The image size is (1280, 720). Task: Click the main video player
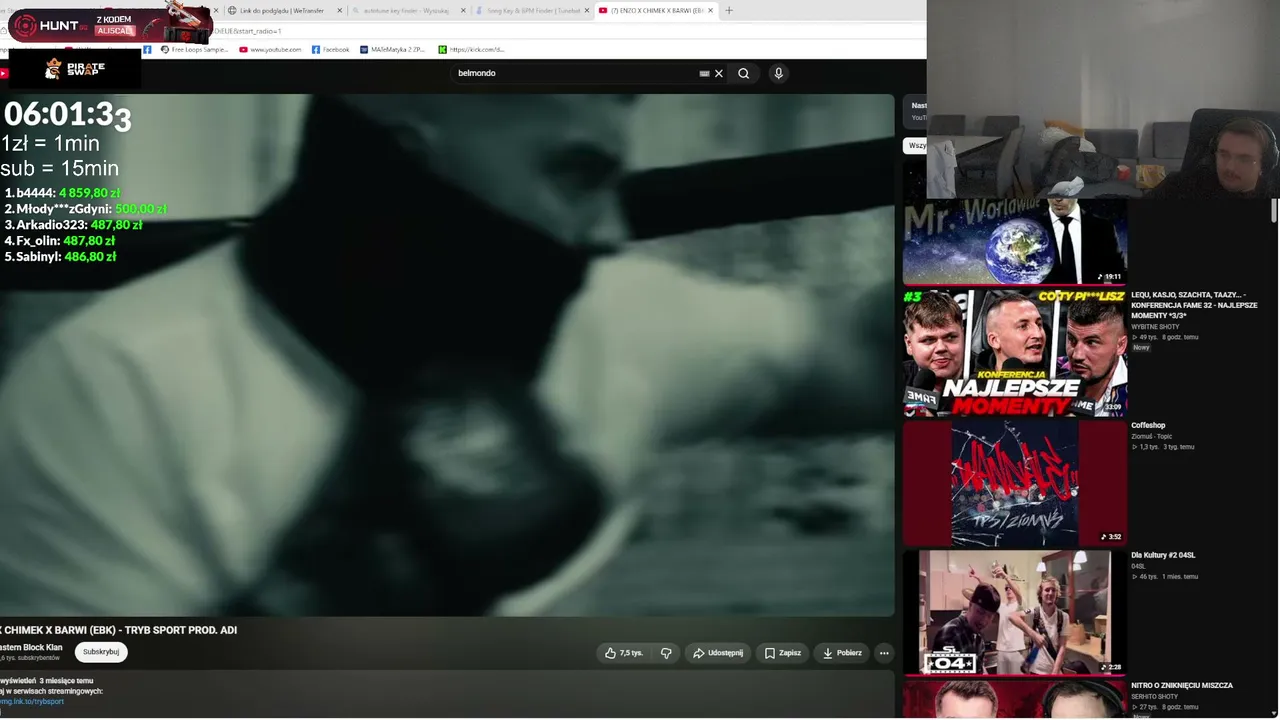point(447,355)
